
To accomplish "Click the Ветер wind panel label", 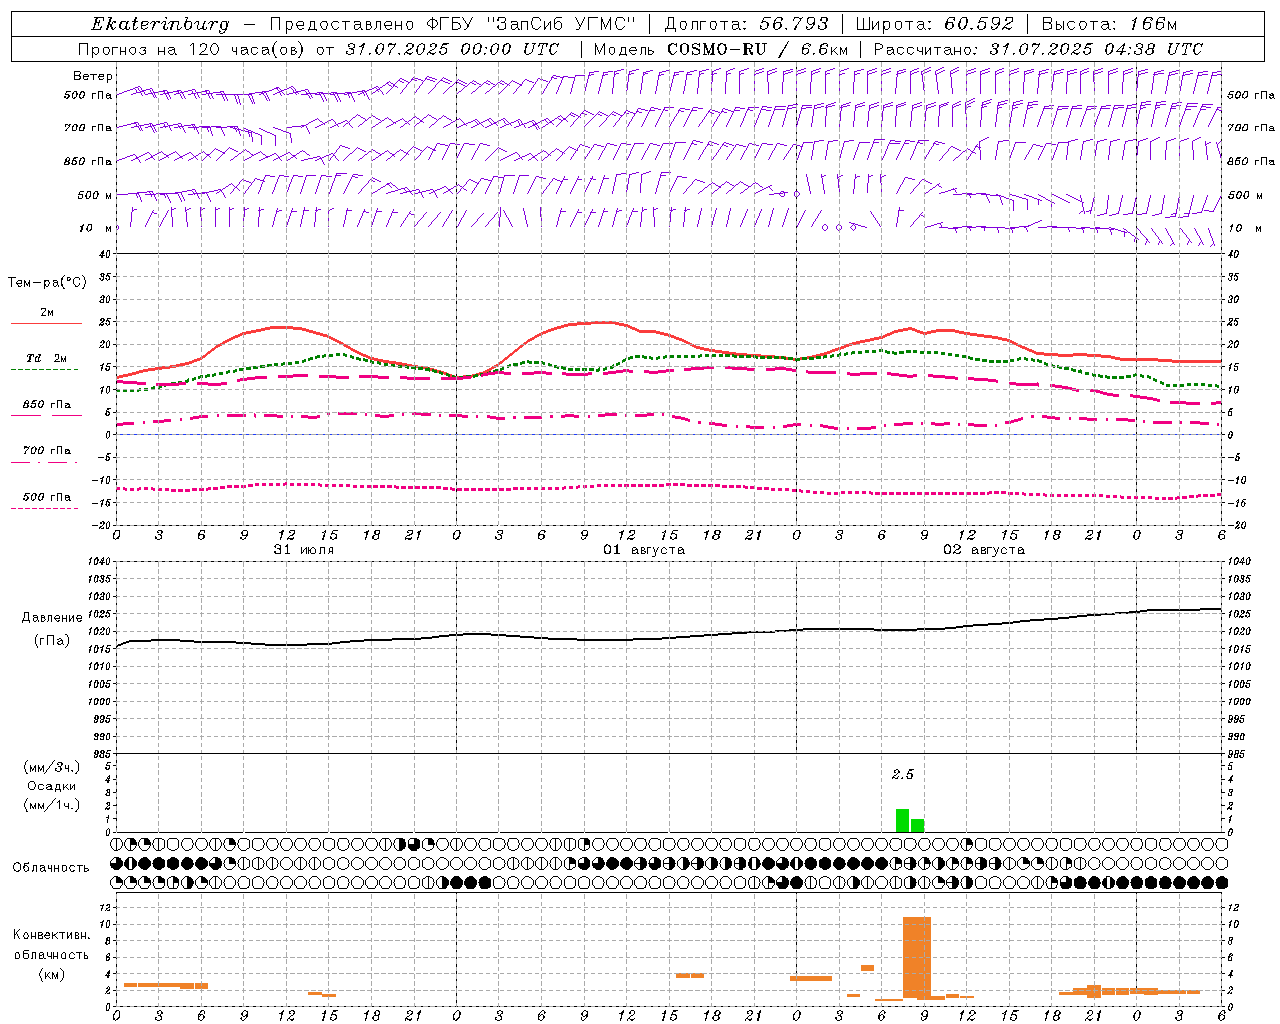I will (x=92, y=76).
